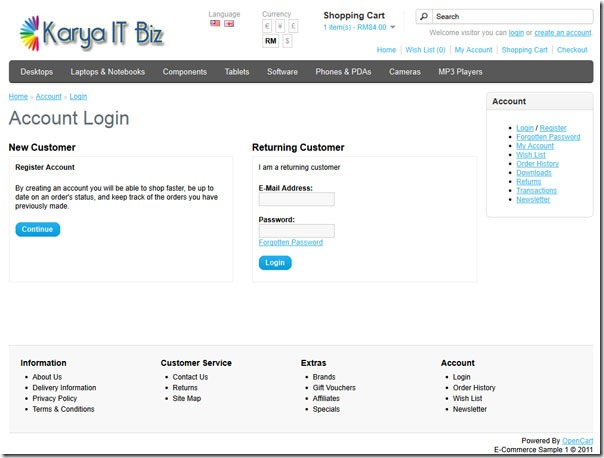Expand the shopping cart dropdown arrow
The image size is (604, 458).
click(x=393, y=27)
